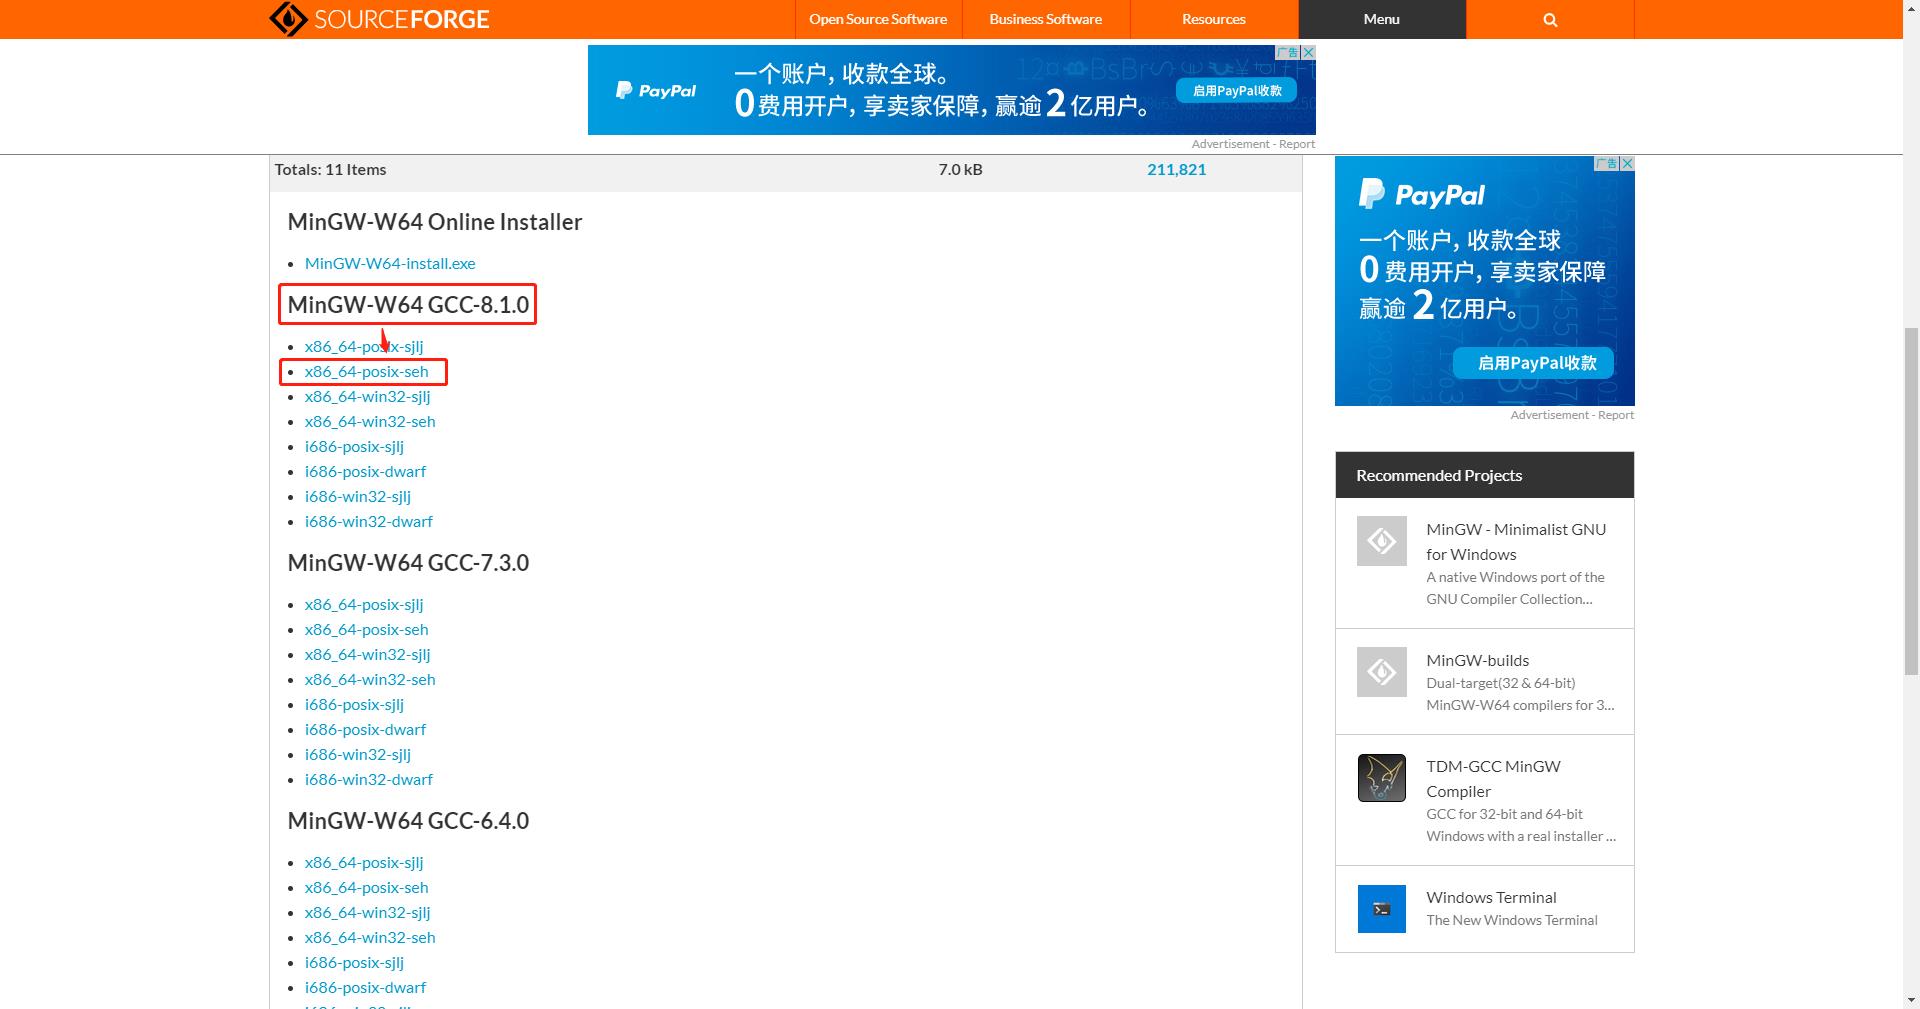Close the sidebar PayPal ad

point(1627,163)
